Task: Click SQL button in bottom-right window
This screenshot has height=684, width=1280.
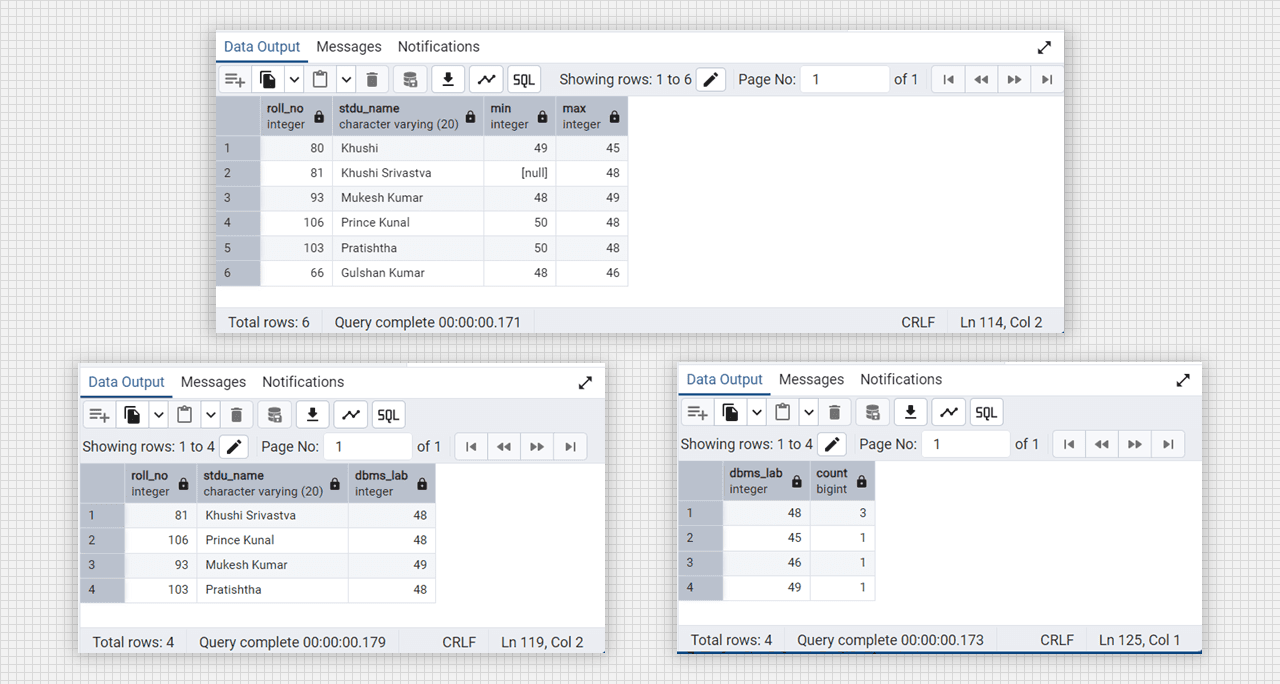Action: (x=986, y=412)
